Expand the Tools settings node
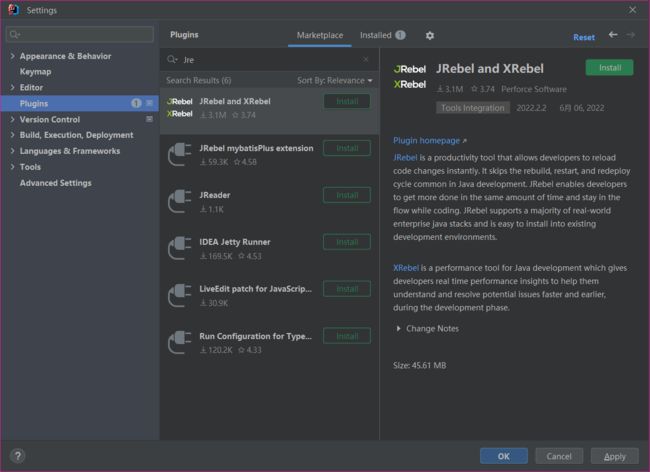Screen dimensions: 650x472 point(12,167)
